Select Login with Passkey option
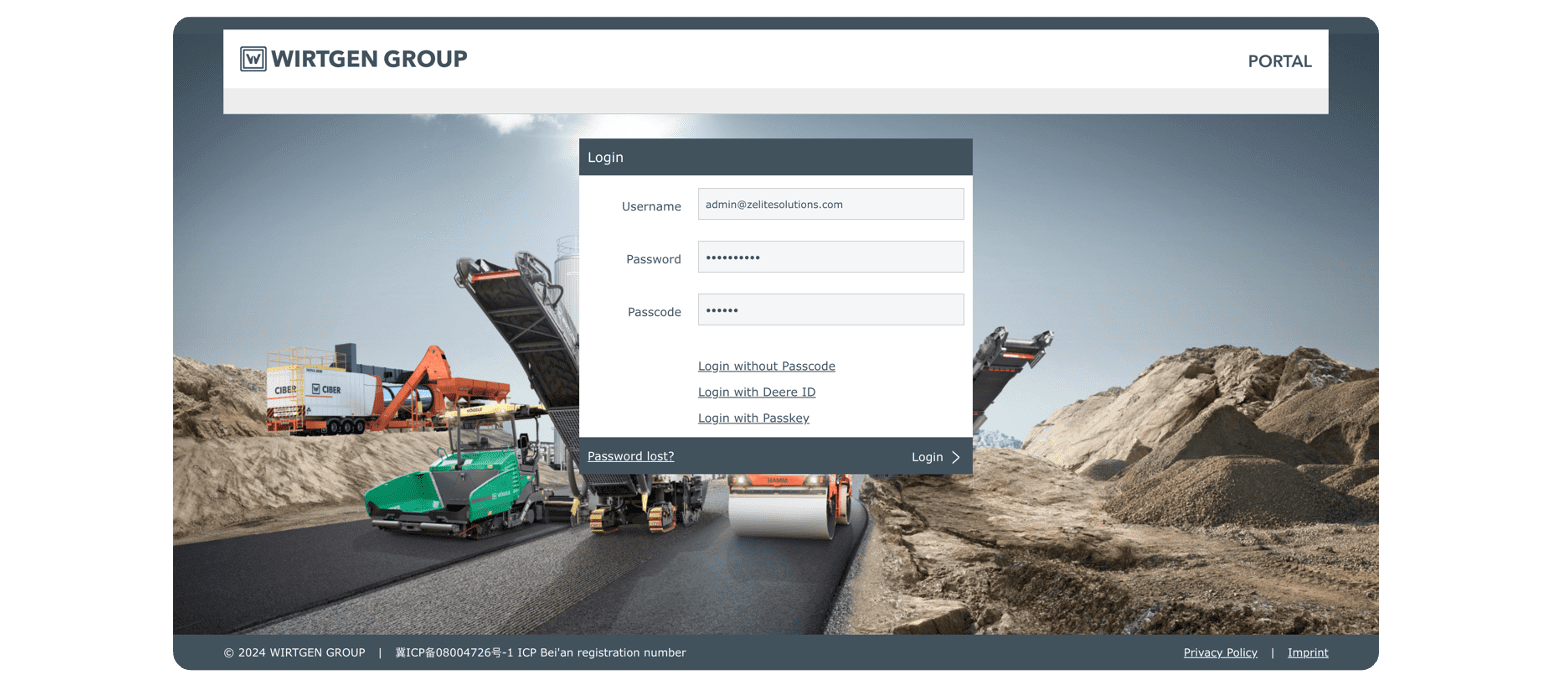The height and width of the screenshot is (687, 1553). point(753,418)
